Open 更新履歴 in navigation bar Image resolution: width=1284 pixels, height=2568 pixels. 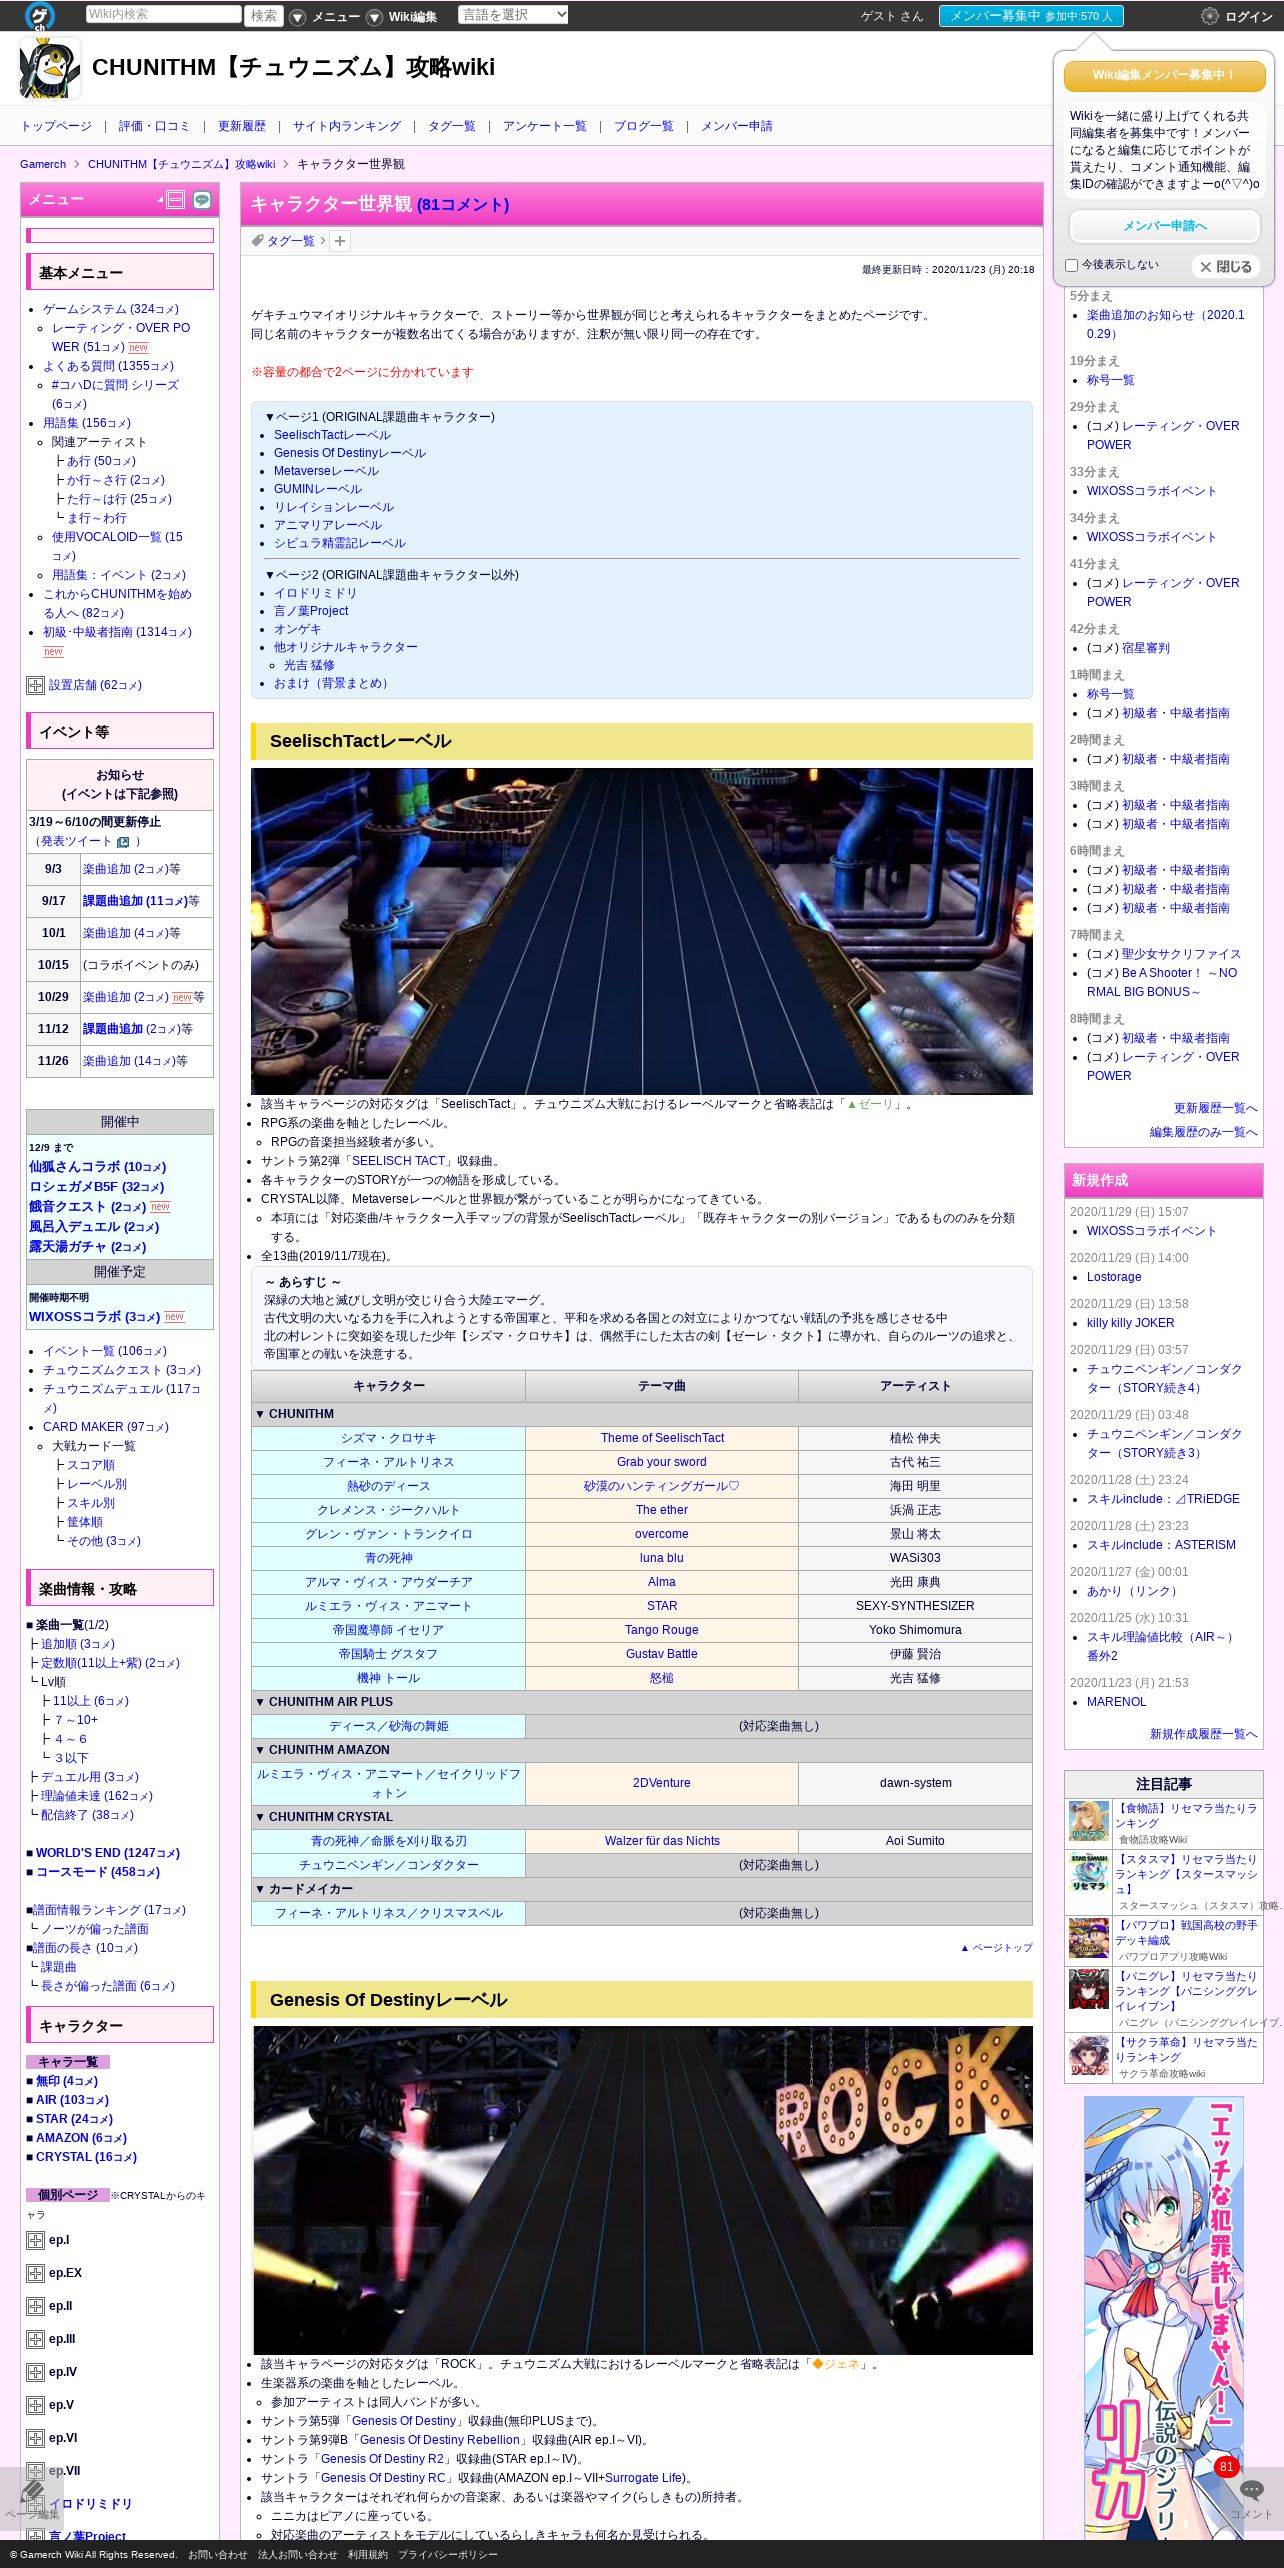(242, 126)
